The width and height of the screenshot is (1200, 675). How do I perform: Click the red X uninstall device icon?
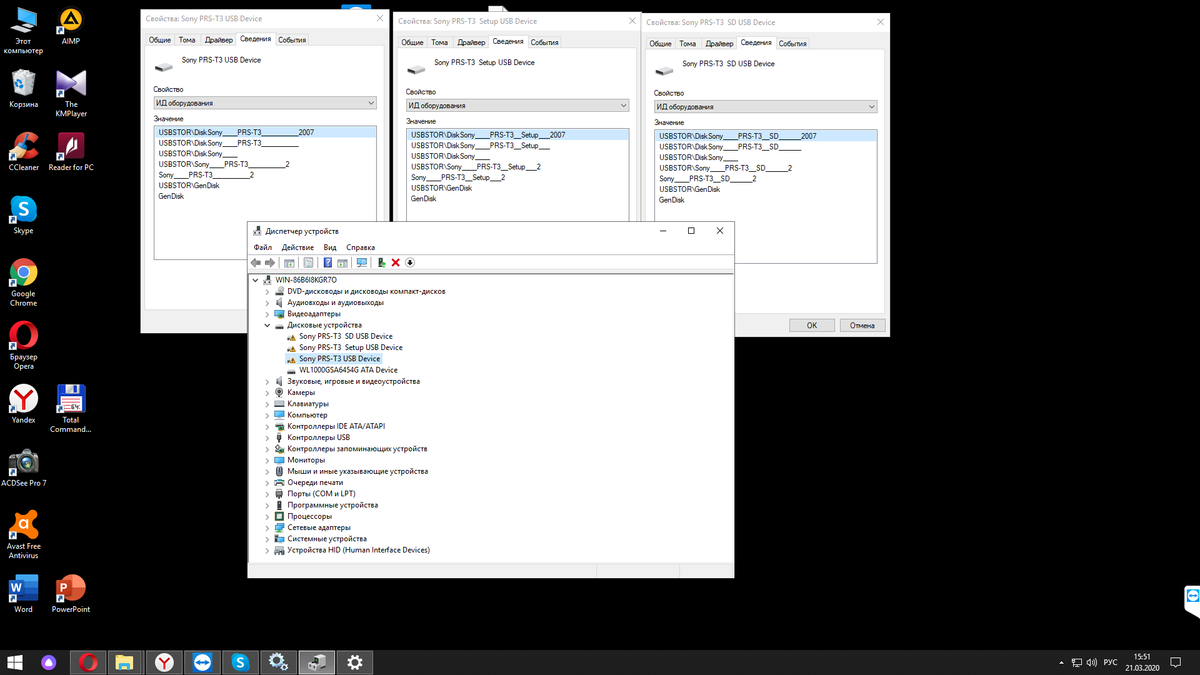pyautogui.click(x=396, y=263)
